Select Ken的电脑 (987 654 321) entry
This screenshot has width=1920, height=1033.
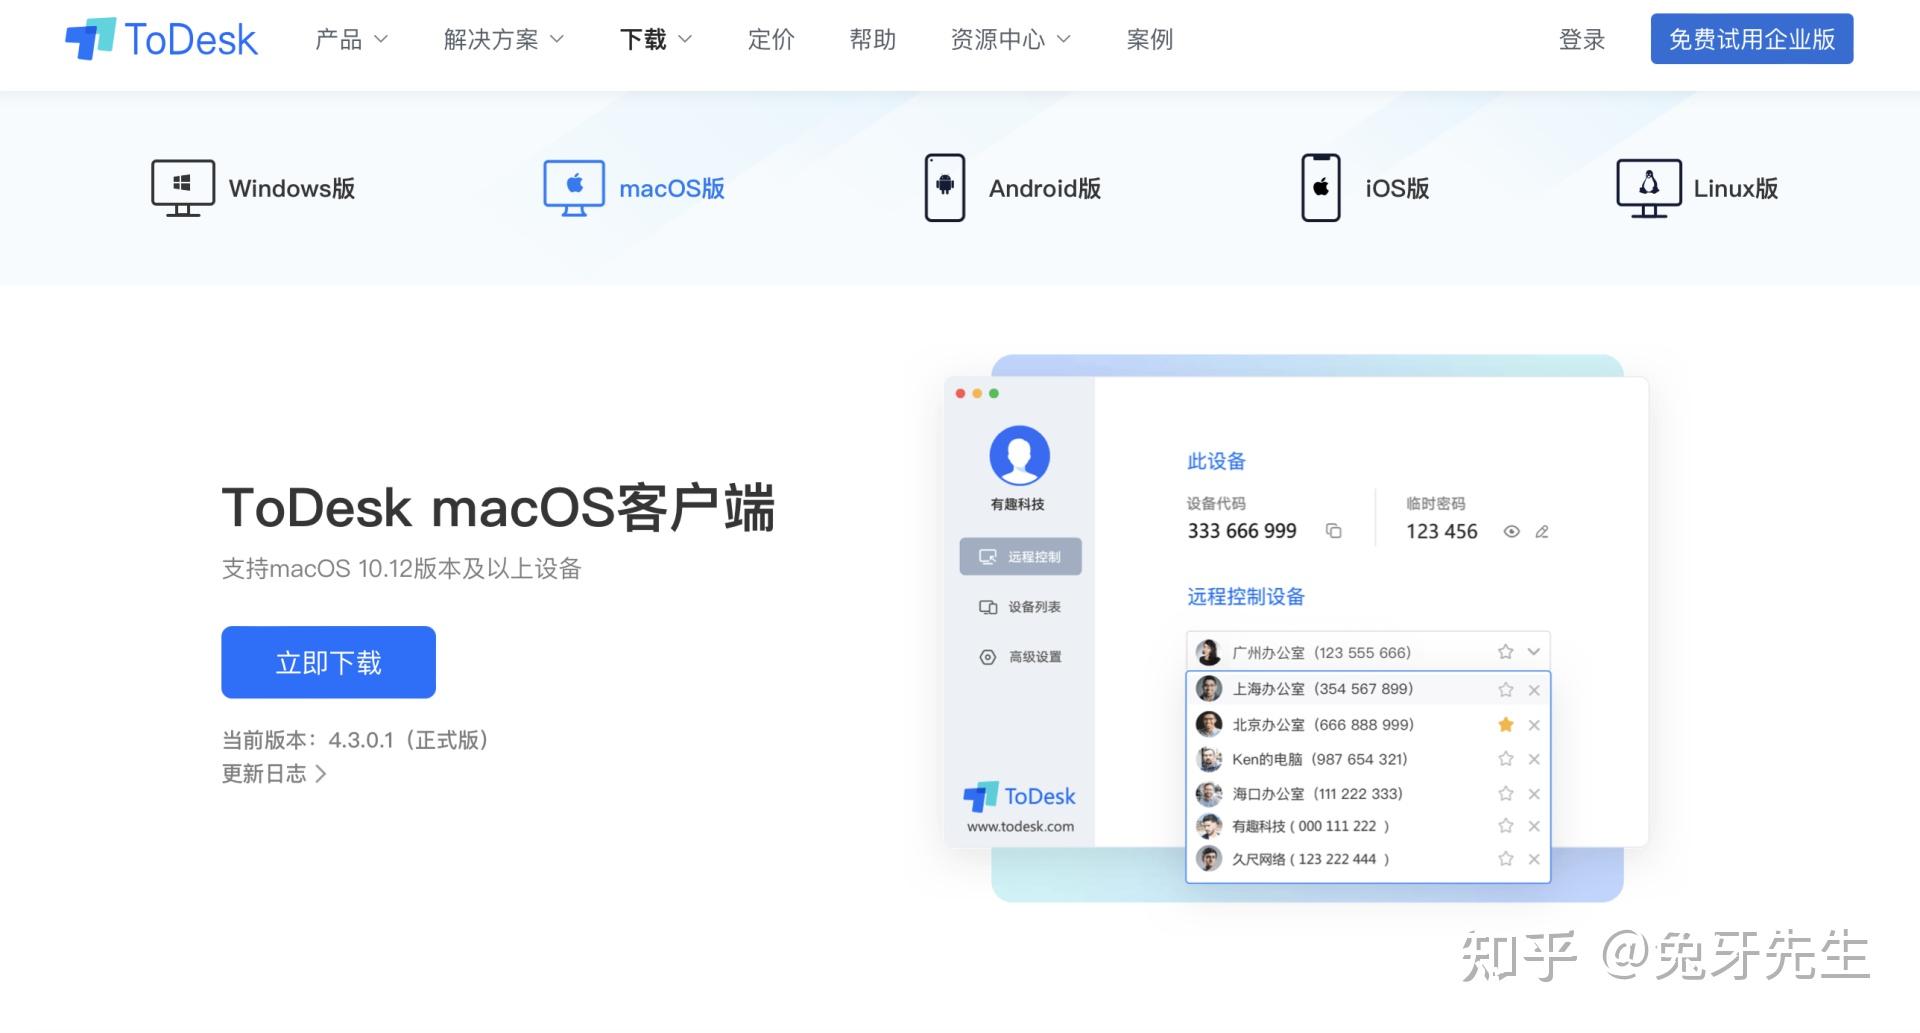[x=1368, y=759]
